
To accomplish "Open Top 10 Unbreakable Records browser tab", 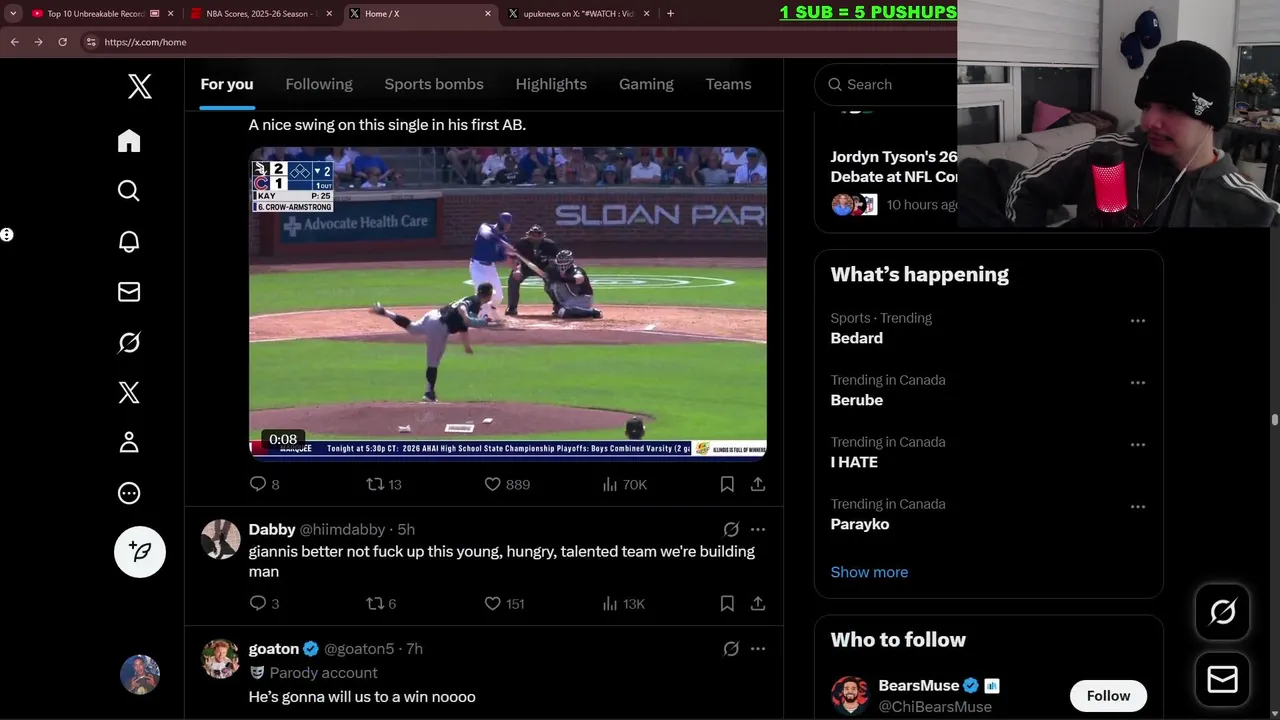I will 100,14.
